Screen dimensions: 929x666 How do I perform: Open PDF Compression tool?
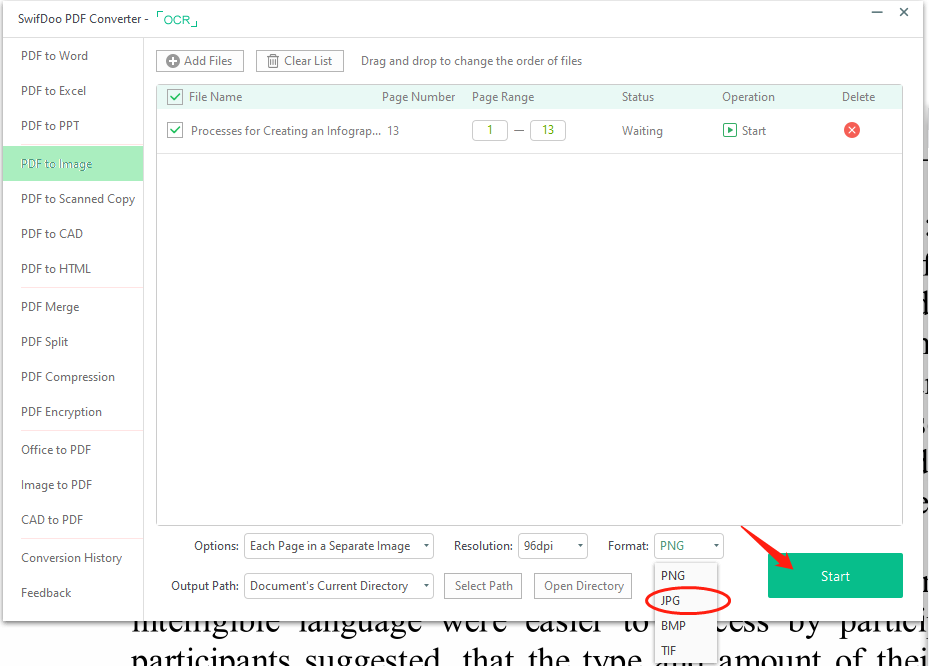click(x=68, y=377)
